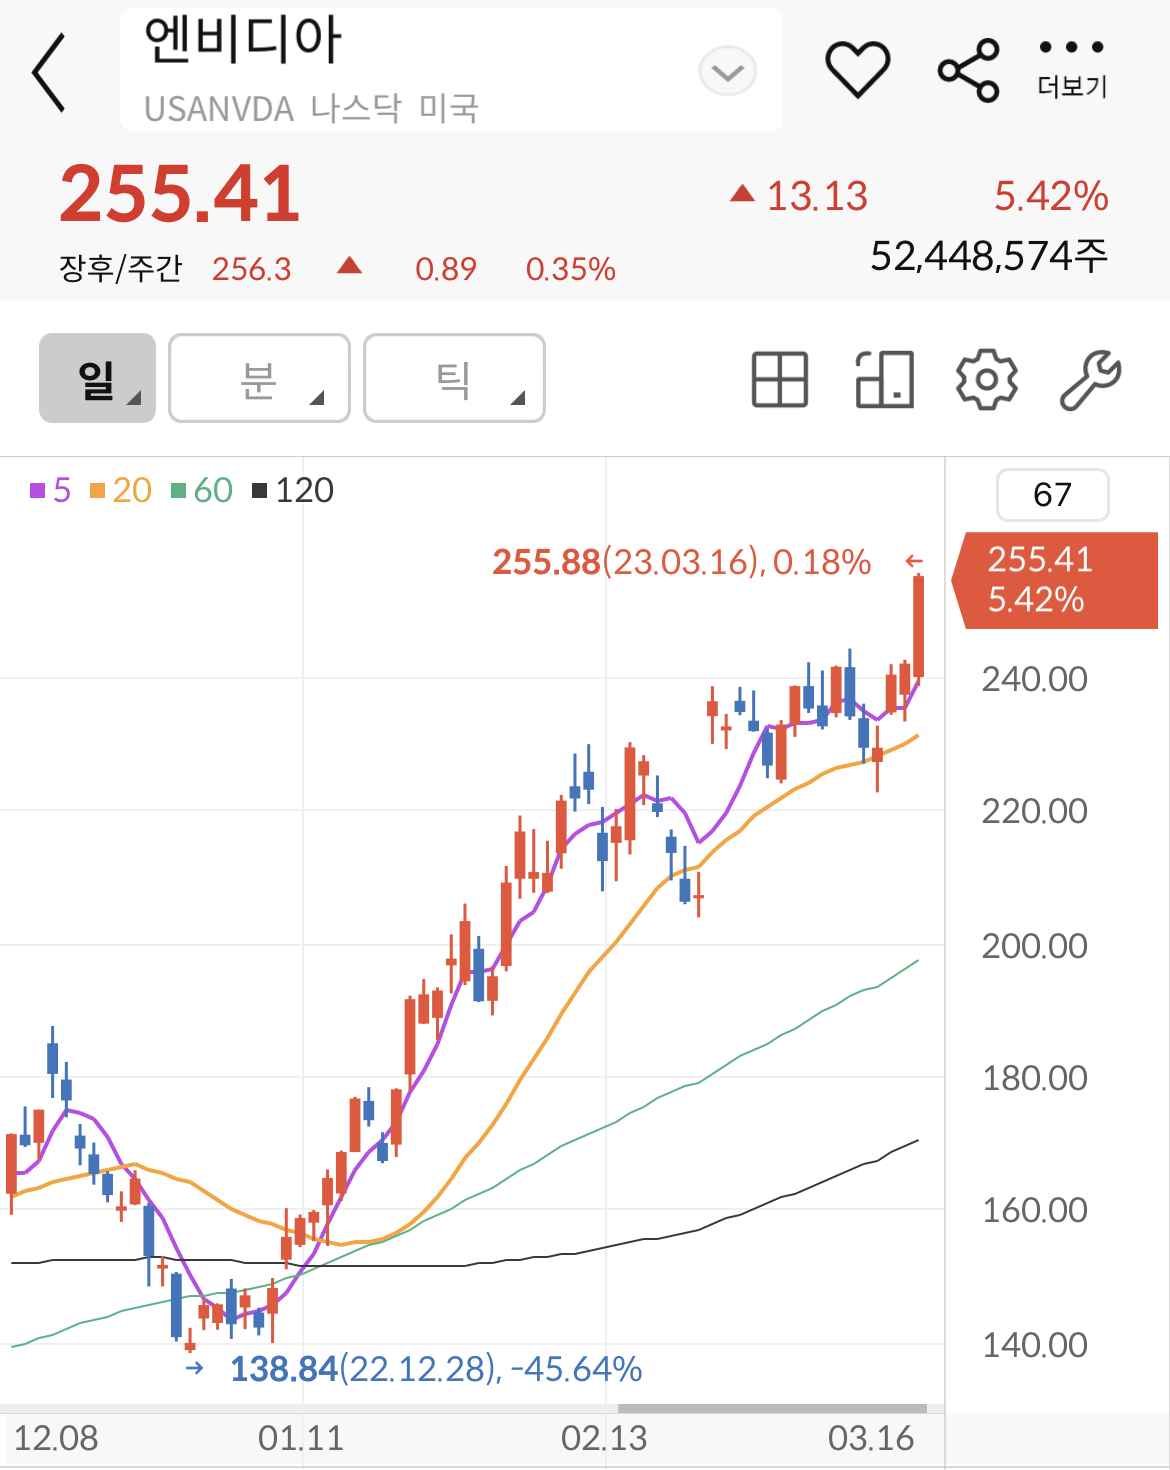This screenshot has height=1470, width=1170.
Task: Click the candle count field showing 67
Action: [1052, 494]
